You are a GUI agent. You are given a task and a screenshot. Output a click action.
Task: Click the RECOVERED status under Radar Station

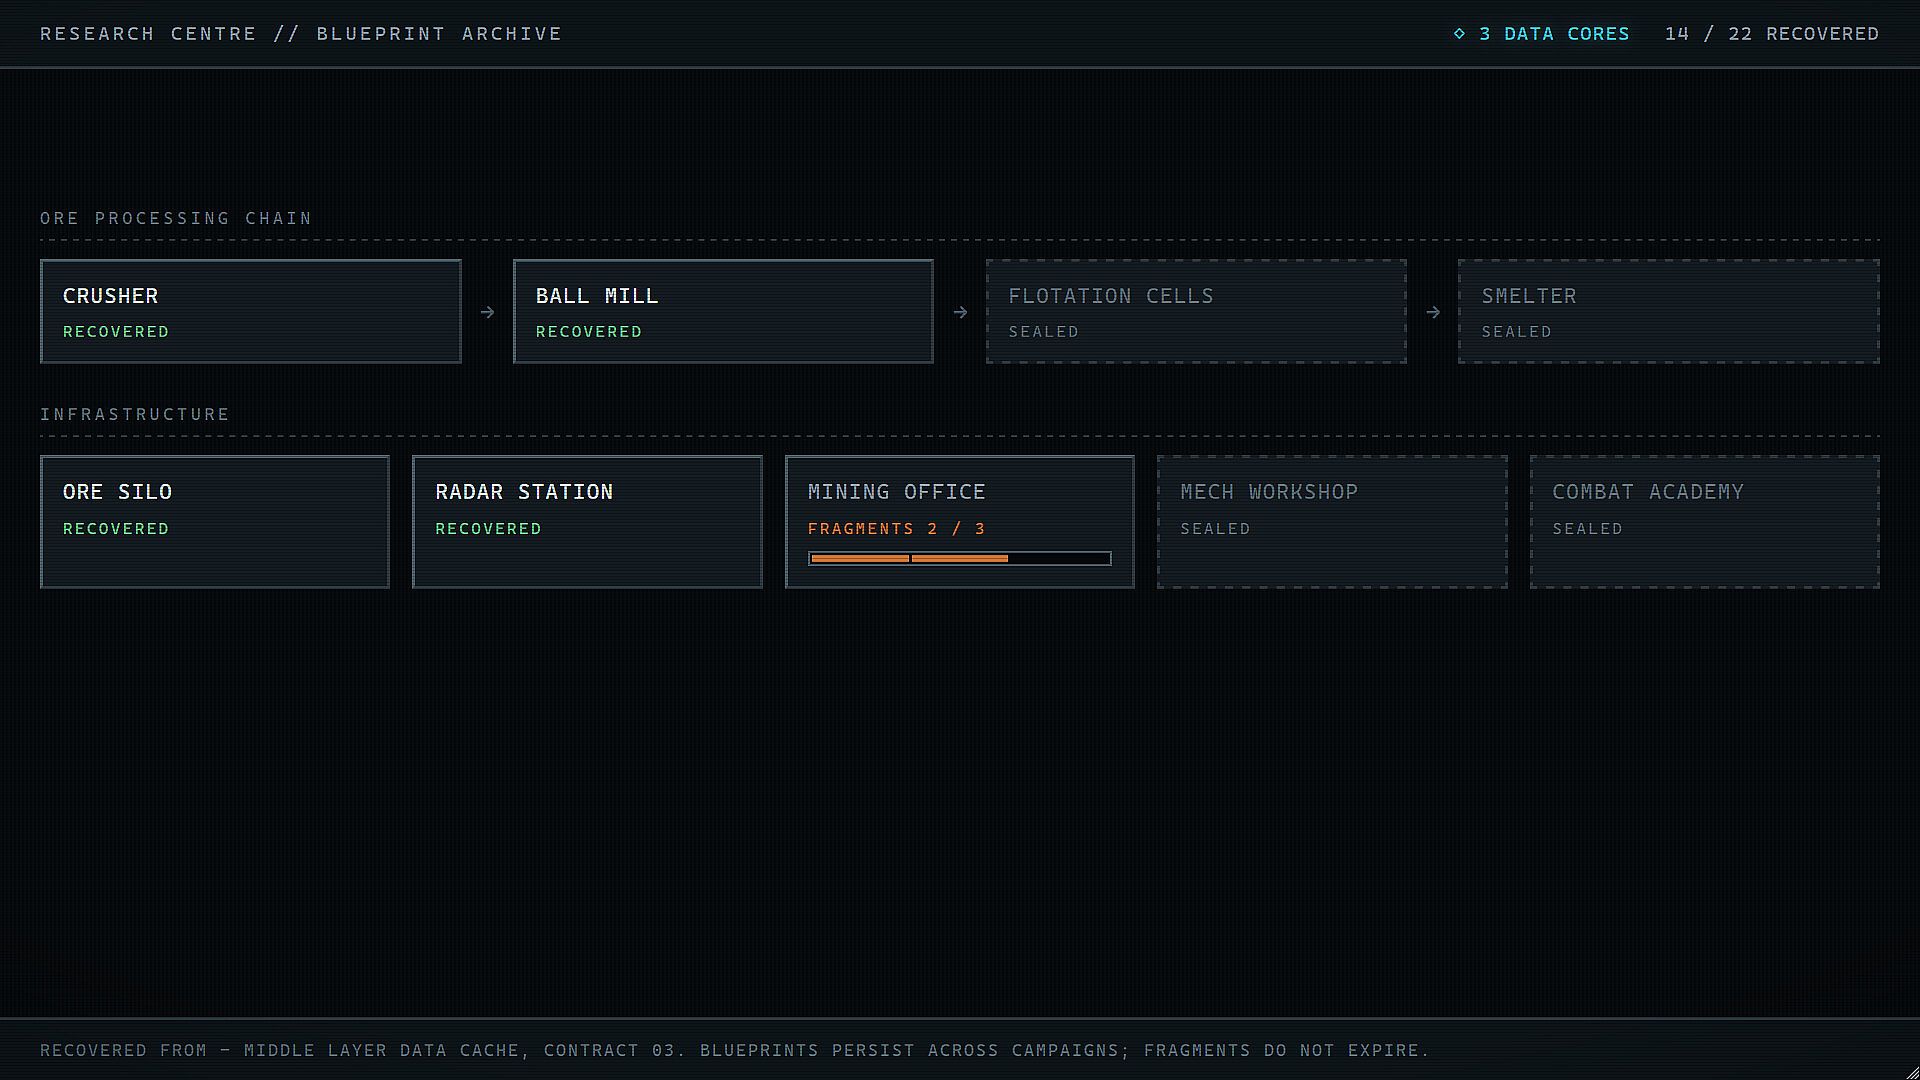click(488, 528)
